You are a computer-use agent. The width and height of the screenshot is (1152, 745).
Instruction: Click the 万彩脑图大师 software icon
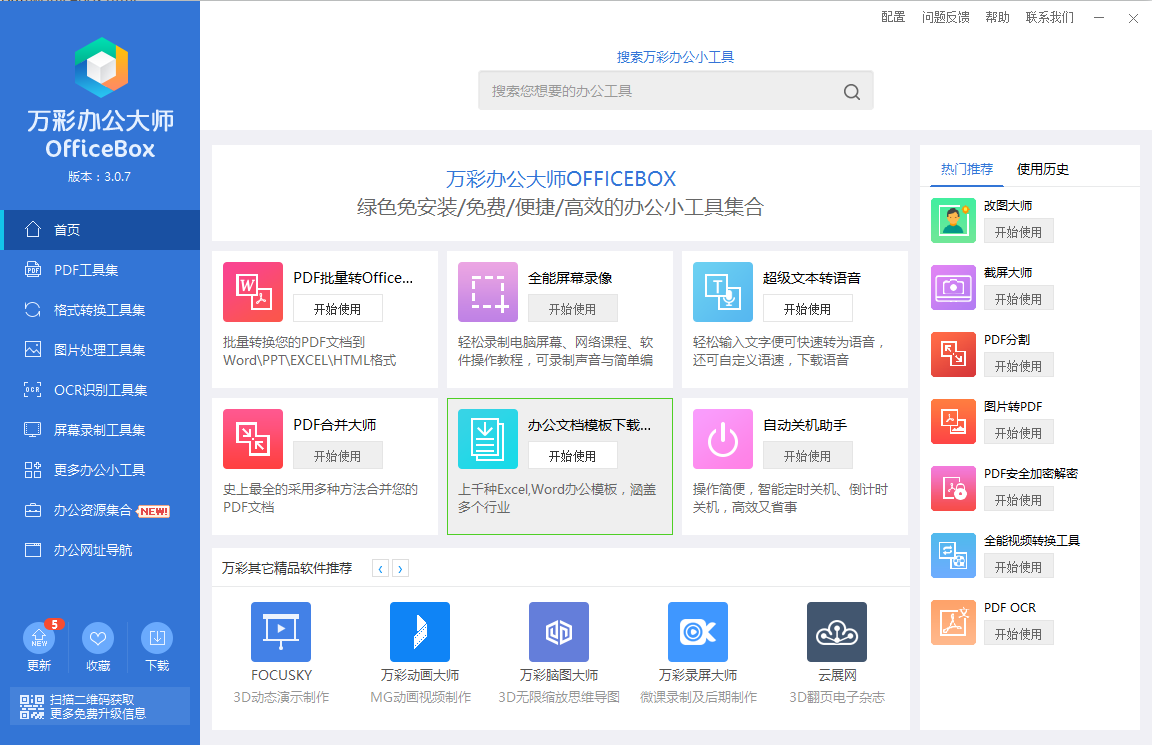point(558,632)
